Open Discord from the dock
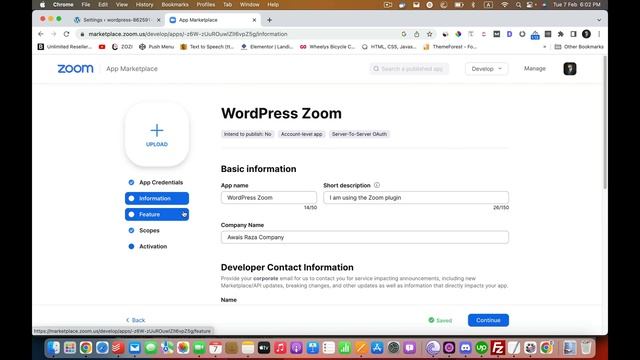The image size is (640, 360). coord(465,348)
